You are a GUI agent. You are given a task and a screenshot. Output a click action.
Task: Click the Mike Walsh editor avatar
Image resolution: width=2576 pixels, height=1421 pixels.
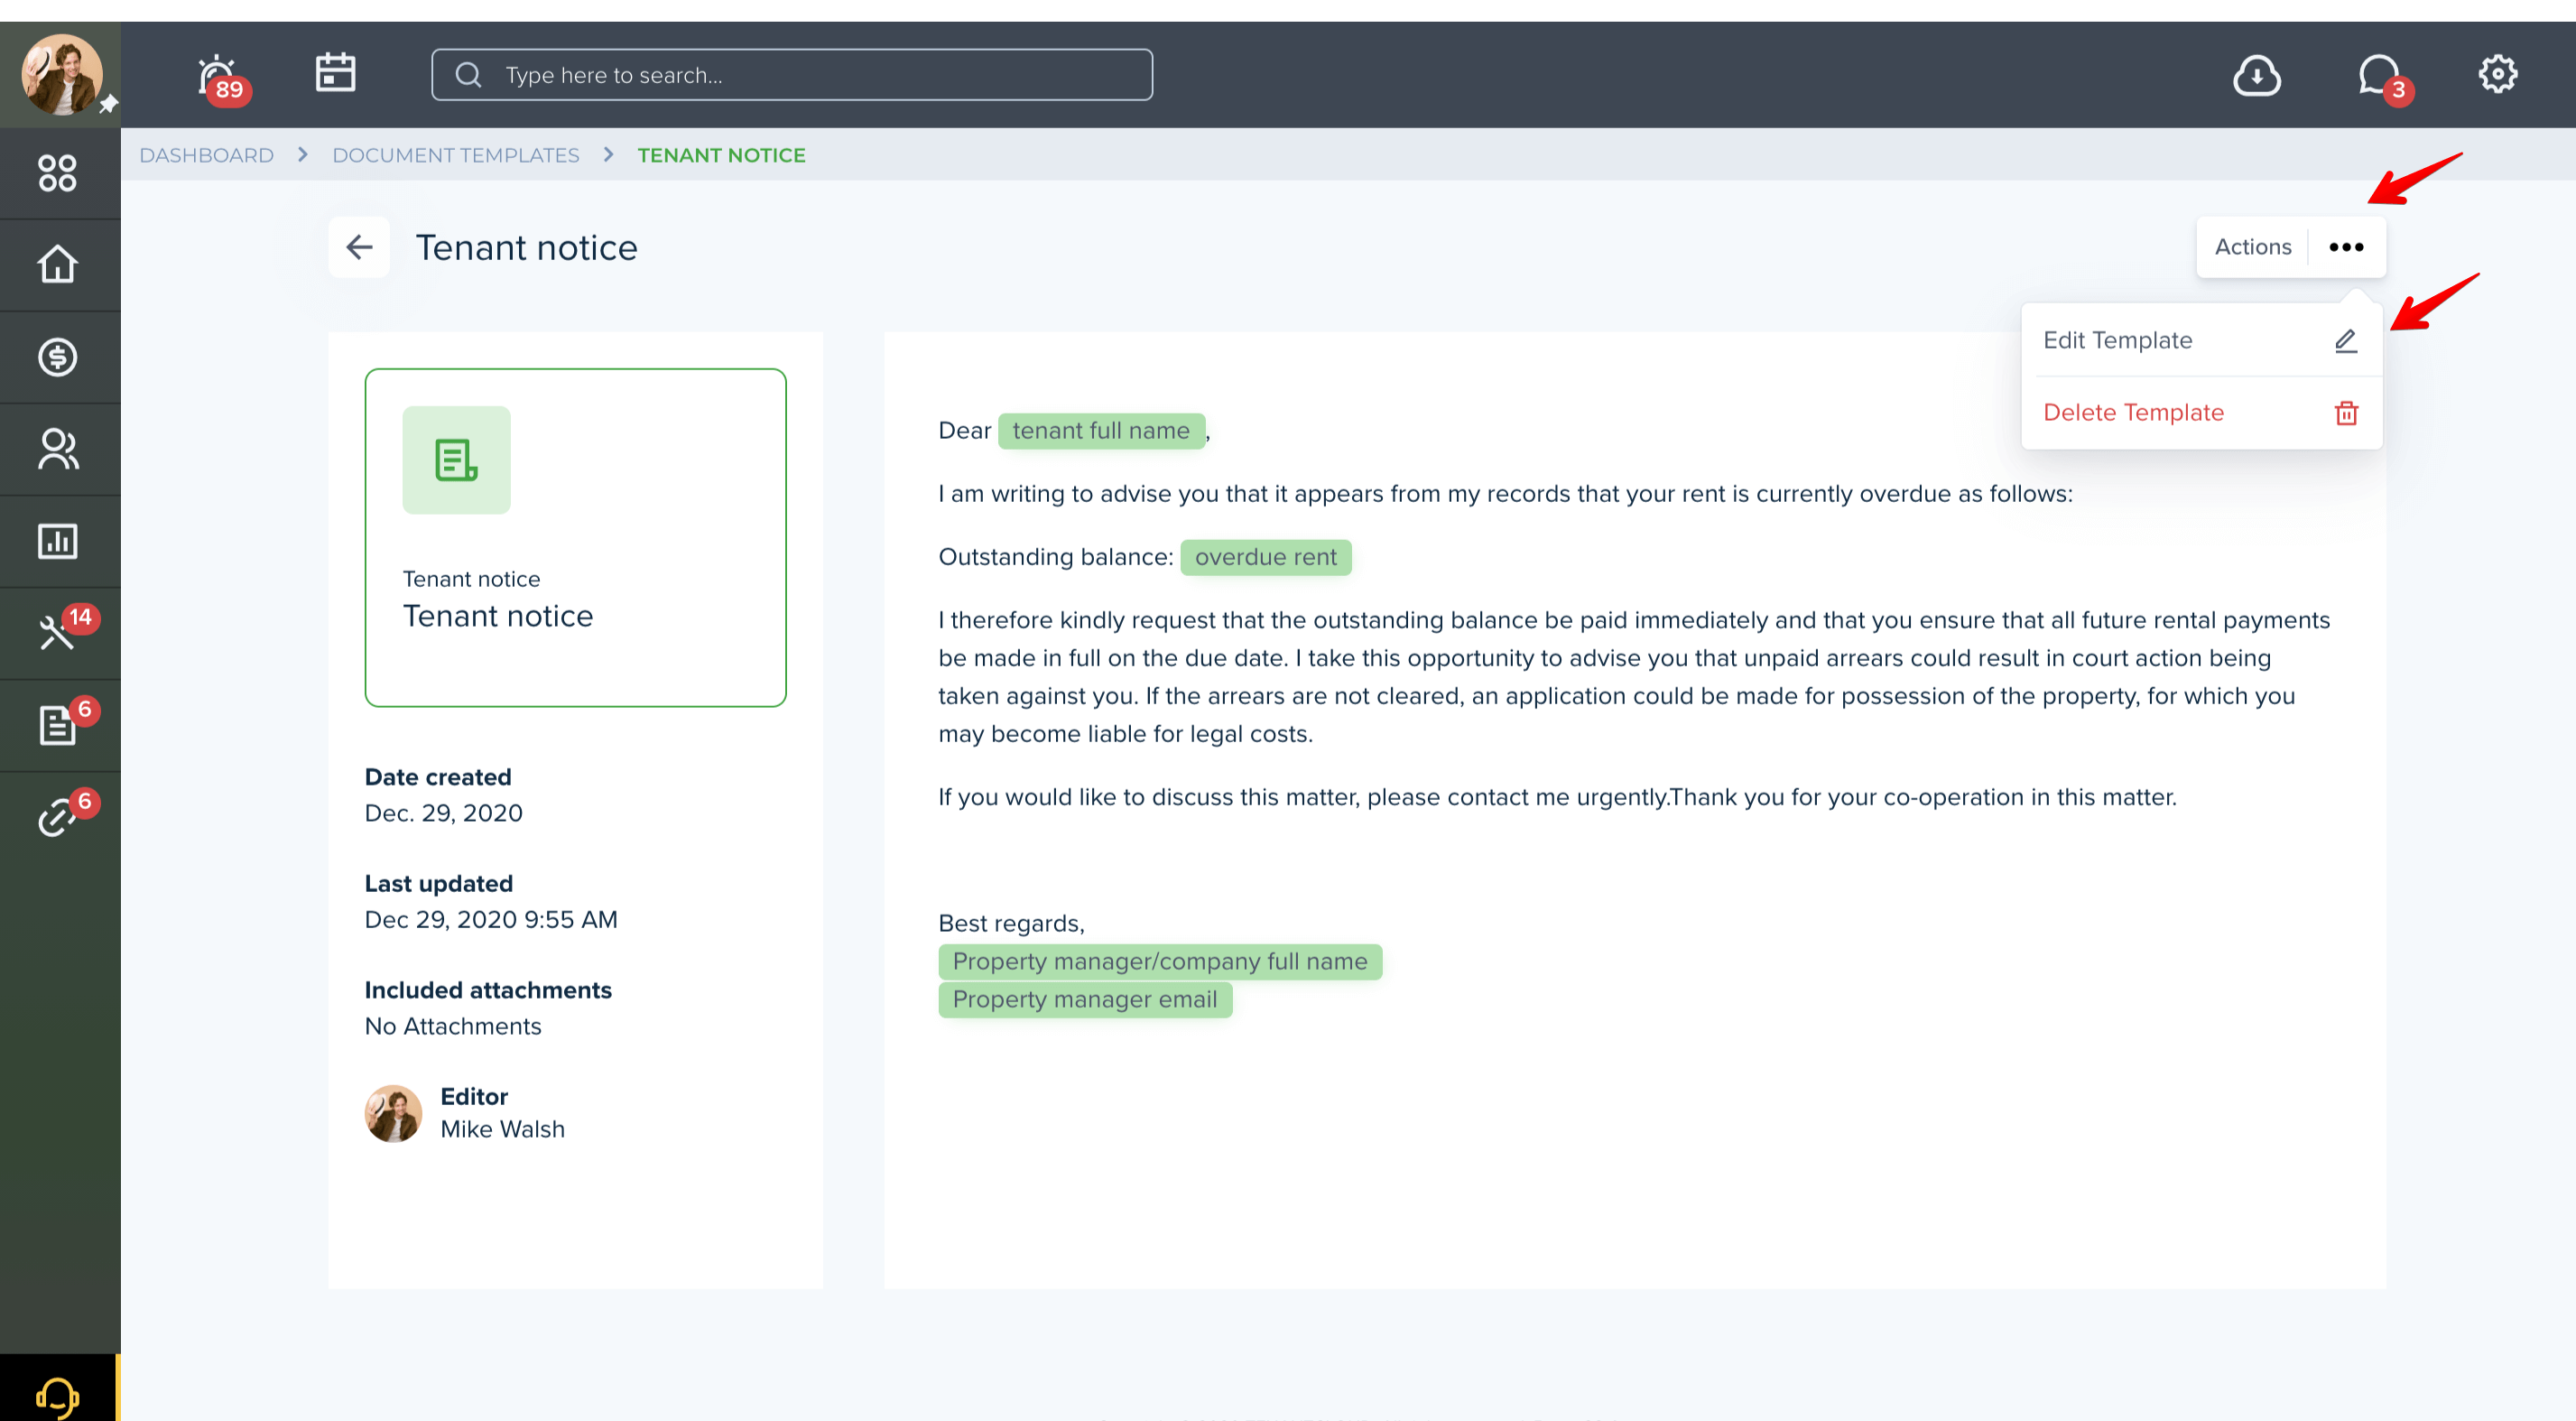[393, 1113]
